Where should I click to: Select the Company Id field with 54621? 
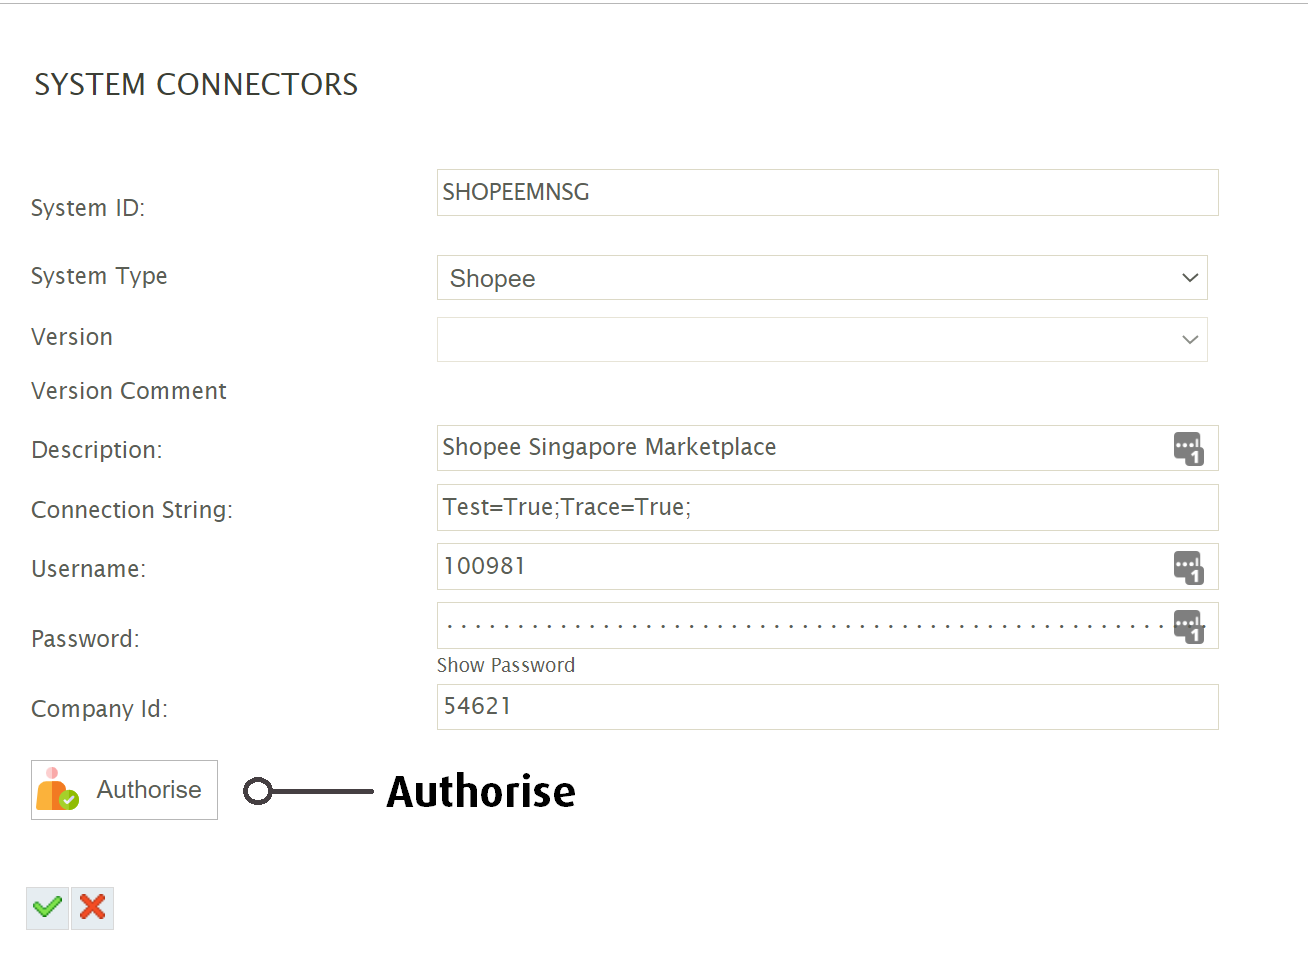(827, 707)
